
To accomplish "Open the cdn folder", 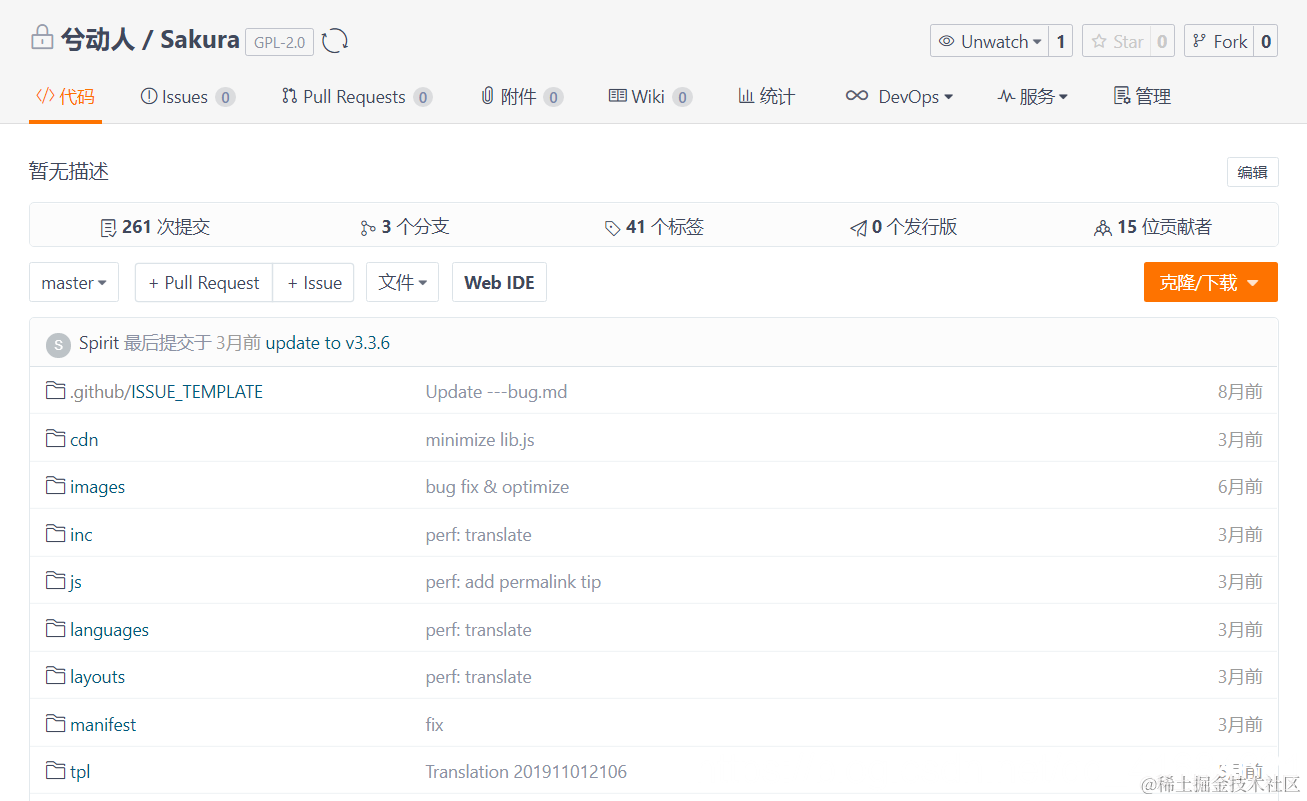I will [x=84, y=440].
